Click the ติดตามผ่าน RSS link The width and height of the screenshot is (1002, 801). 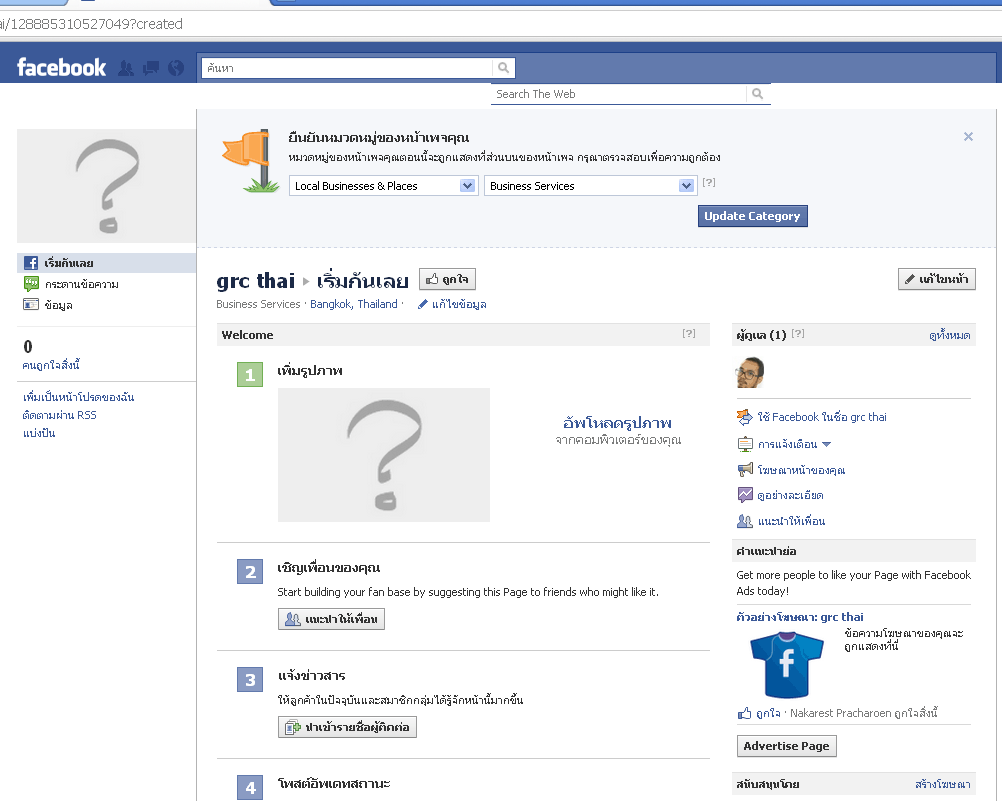pyautogui.click(x=59, y=415)
